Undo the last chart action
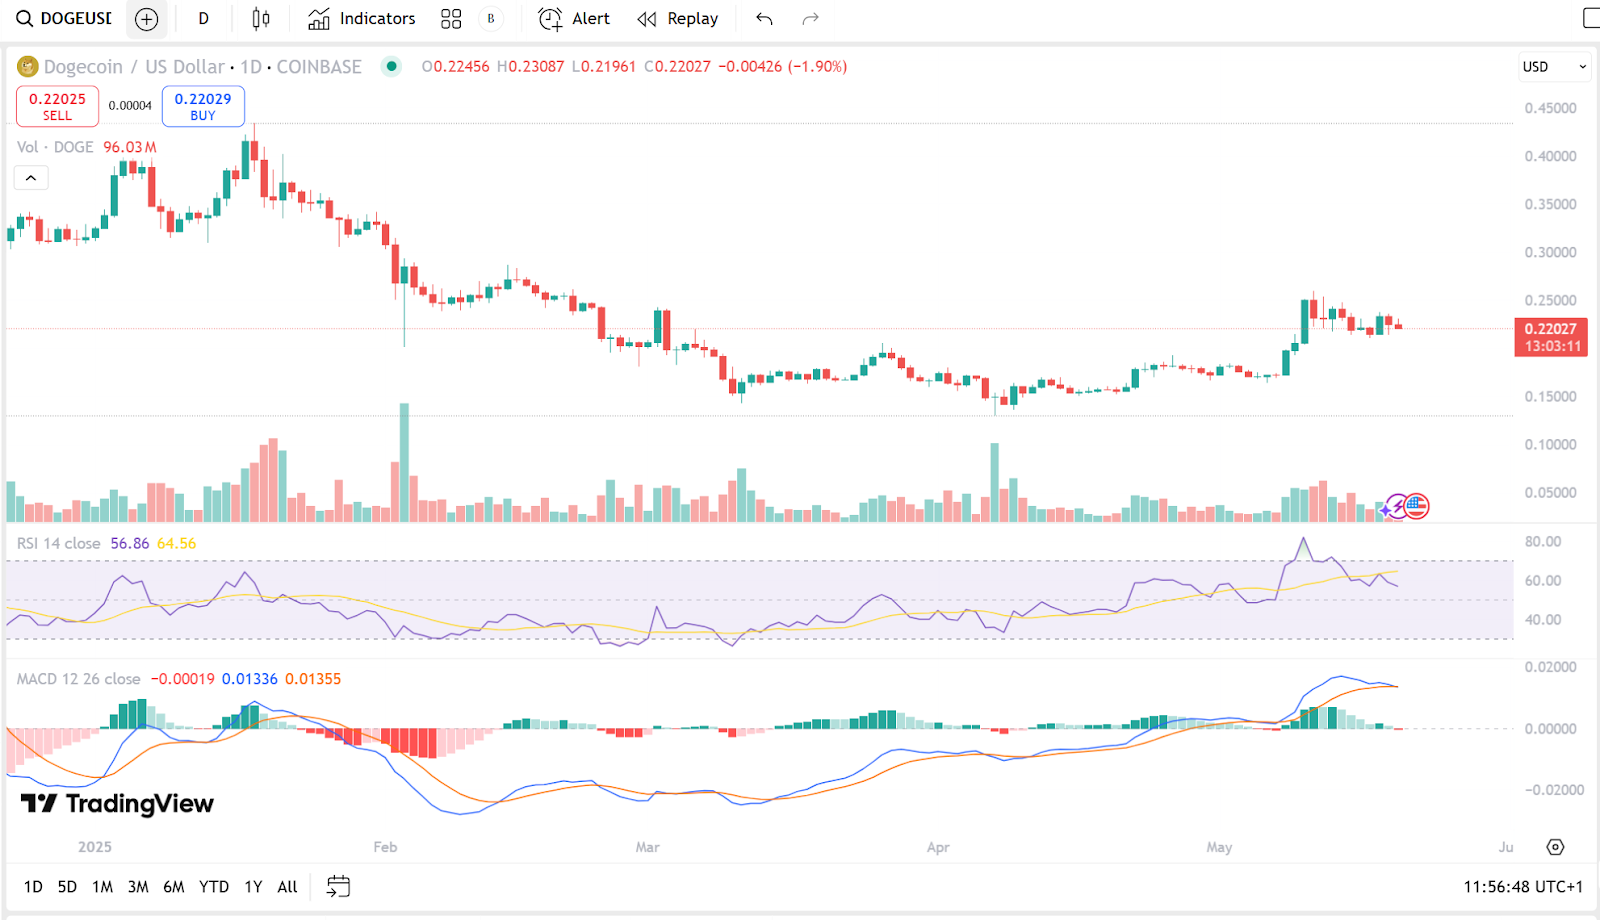Image resolution: width=1600 pixels, height=920 pixels. pyautogui.click(x=765, y=18)
